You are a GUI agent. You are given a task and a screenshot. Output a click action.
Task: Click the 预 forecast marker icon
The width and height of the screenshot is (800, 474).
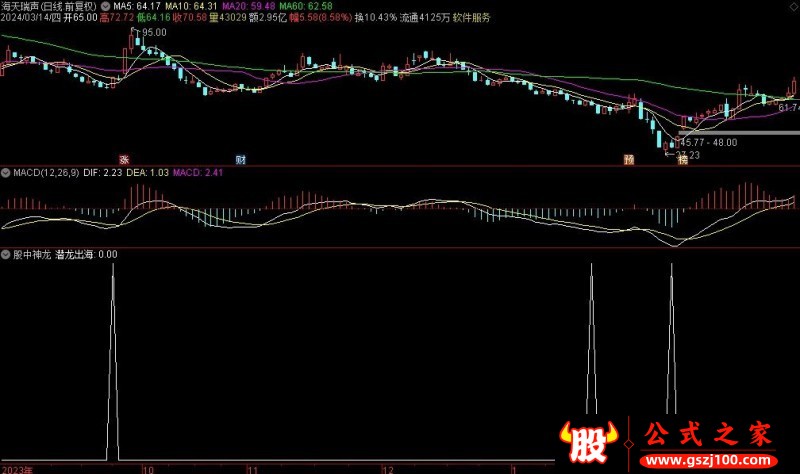click(629, 159)
